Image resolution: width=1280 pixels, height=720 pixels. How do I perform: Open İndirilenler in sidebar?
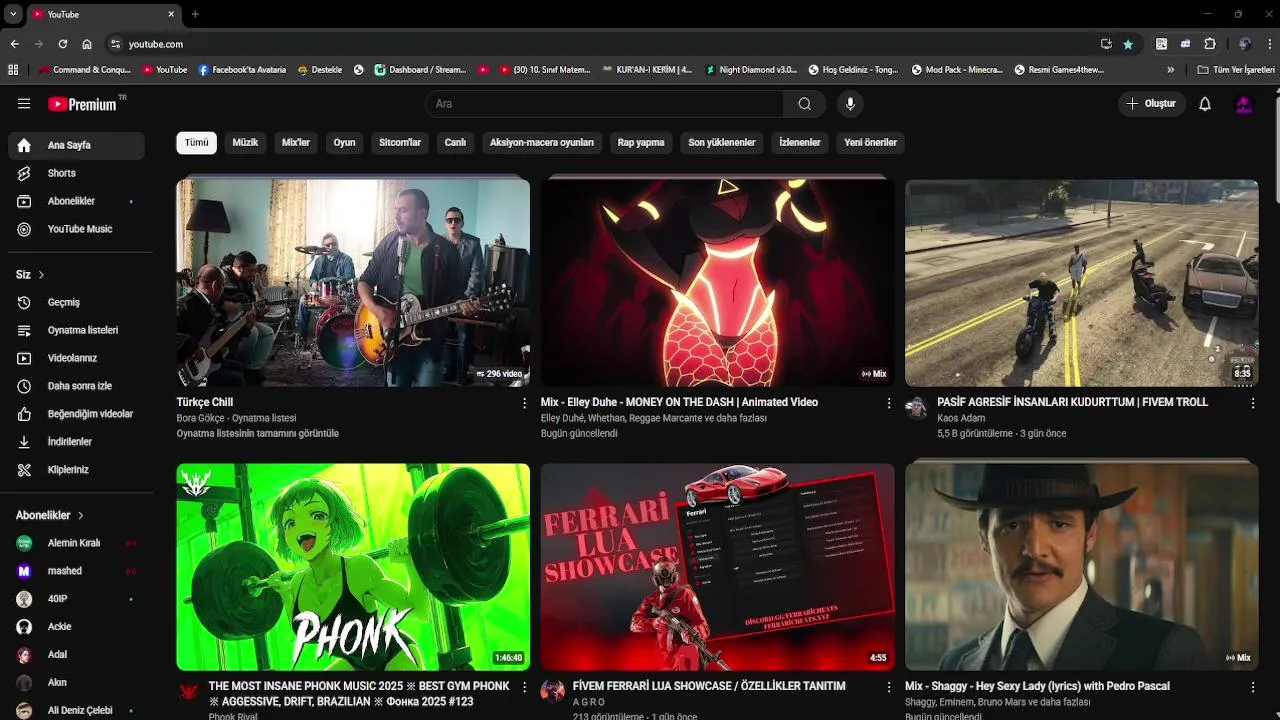(x=76, y=442)
